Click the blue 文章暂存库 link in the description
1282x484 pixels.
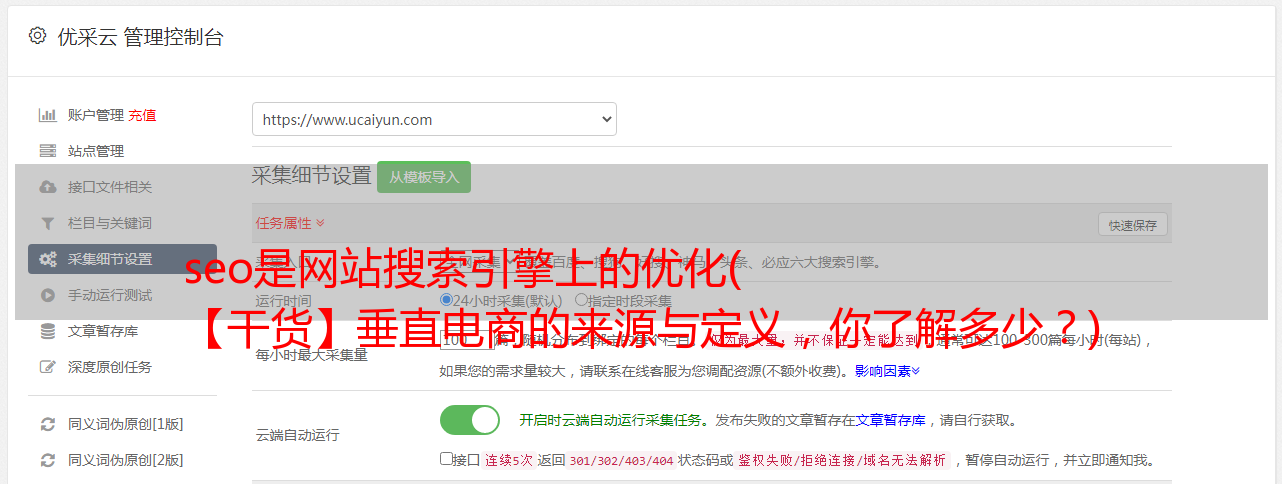click(x=890, y=420)
